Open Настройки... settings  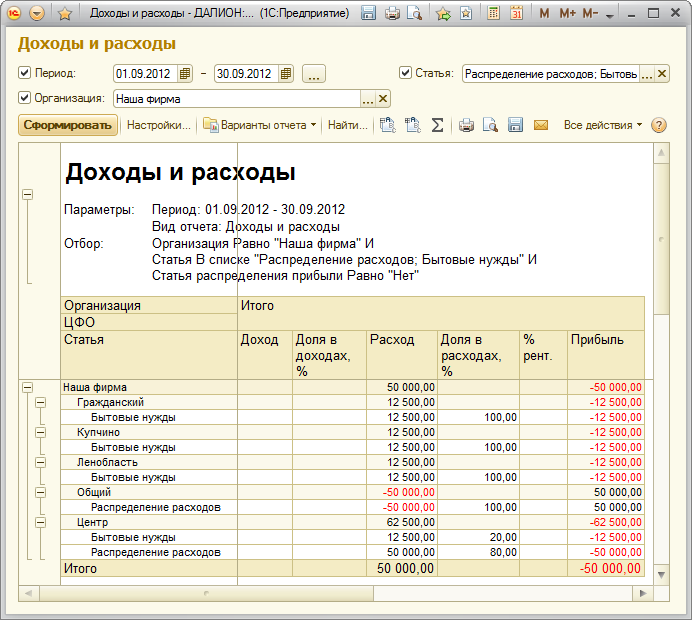tap(158, 125)
